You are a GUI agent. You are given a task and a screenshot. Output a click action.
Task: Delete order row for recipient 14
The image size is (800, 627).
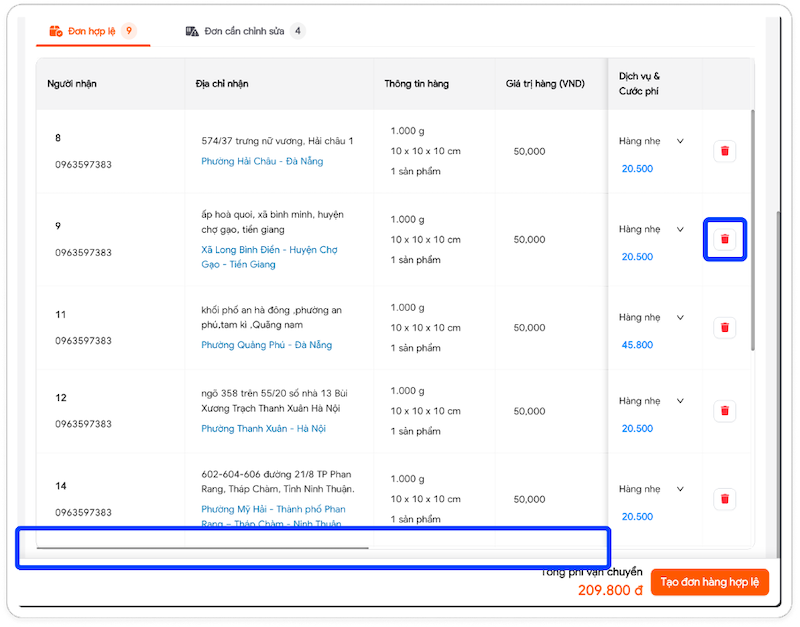pos(725,499)
